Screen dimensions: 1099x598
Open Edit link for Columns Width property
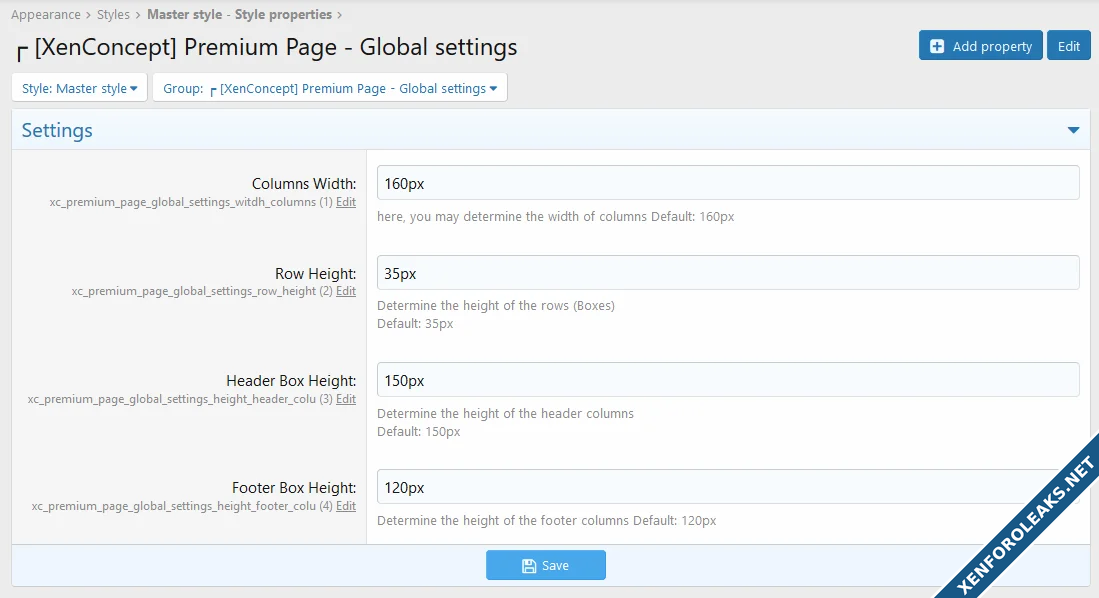pyautogui.click(x=346, y=202)
